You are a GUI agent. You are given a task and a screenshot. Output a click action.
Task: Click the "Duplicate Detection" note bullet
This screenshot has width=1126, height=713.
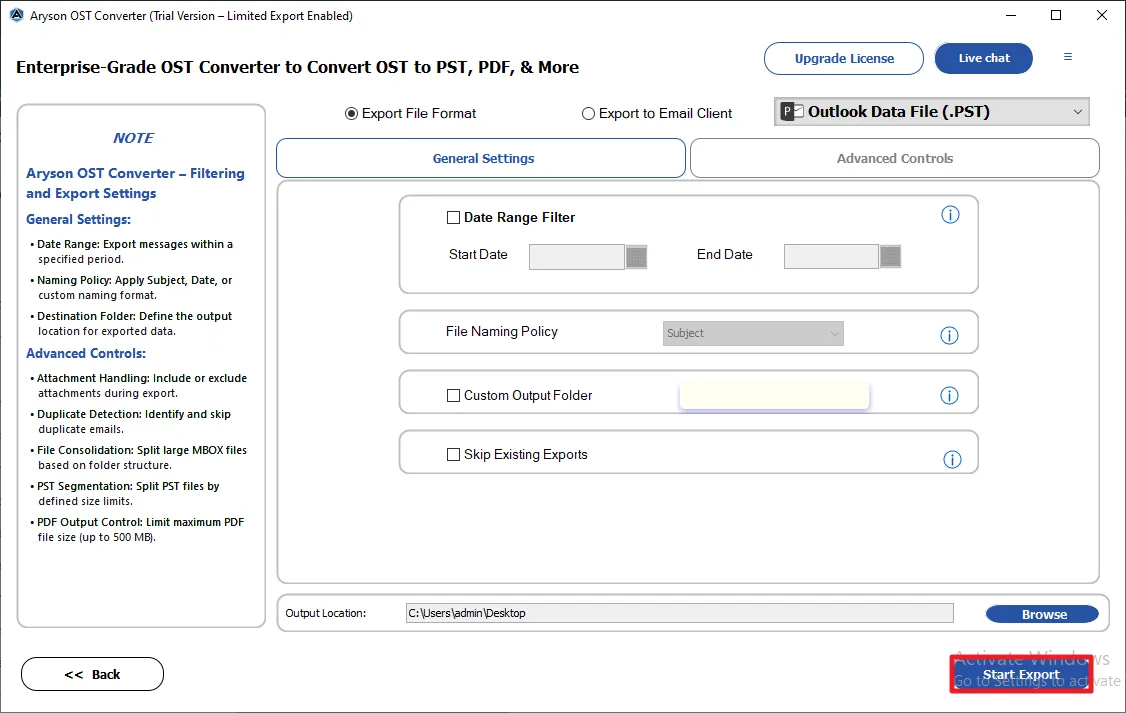(131, 421)
